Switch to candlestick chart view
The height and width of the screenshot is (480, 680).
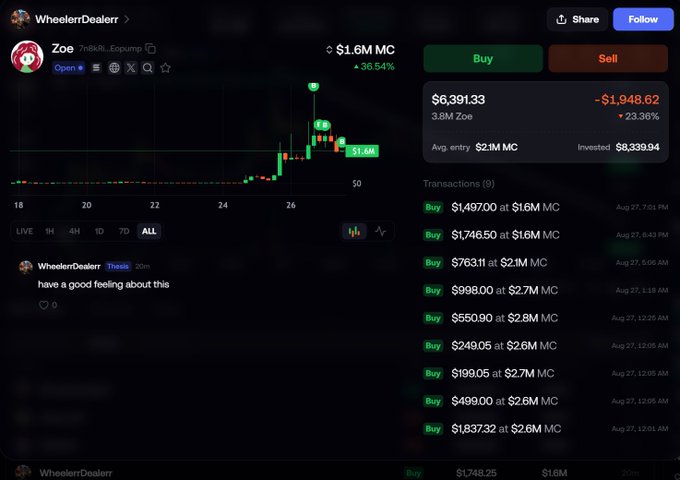click(354, 232)
